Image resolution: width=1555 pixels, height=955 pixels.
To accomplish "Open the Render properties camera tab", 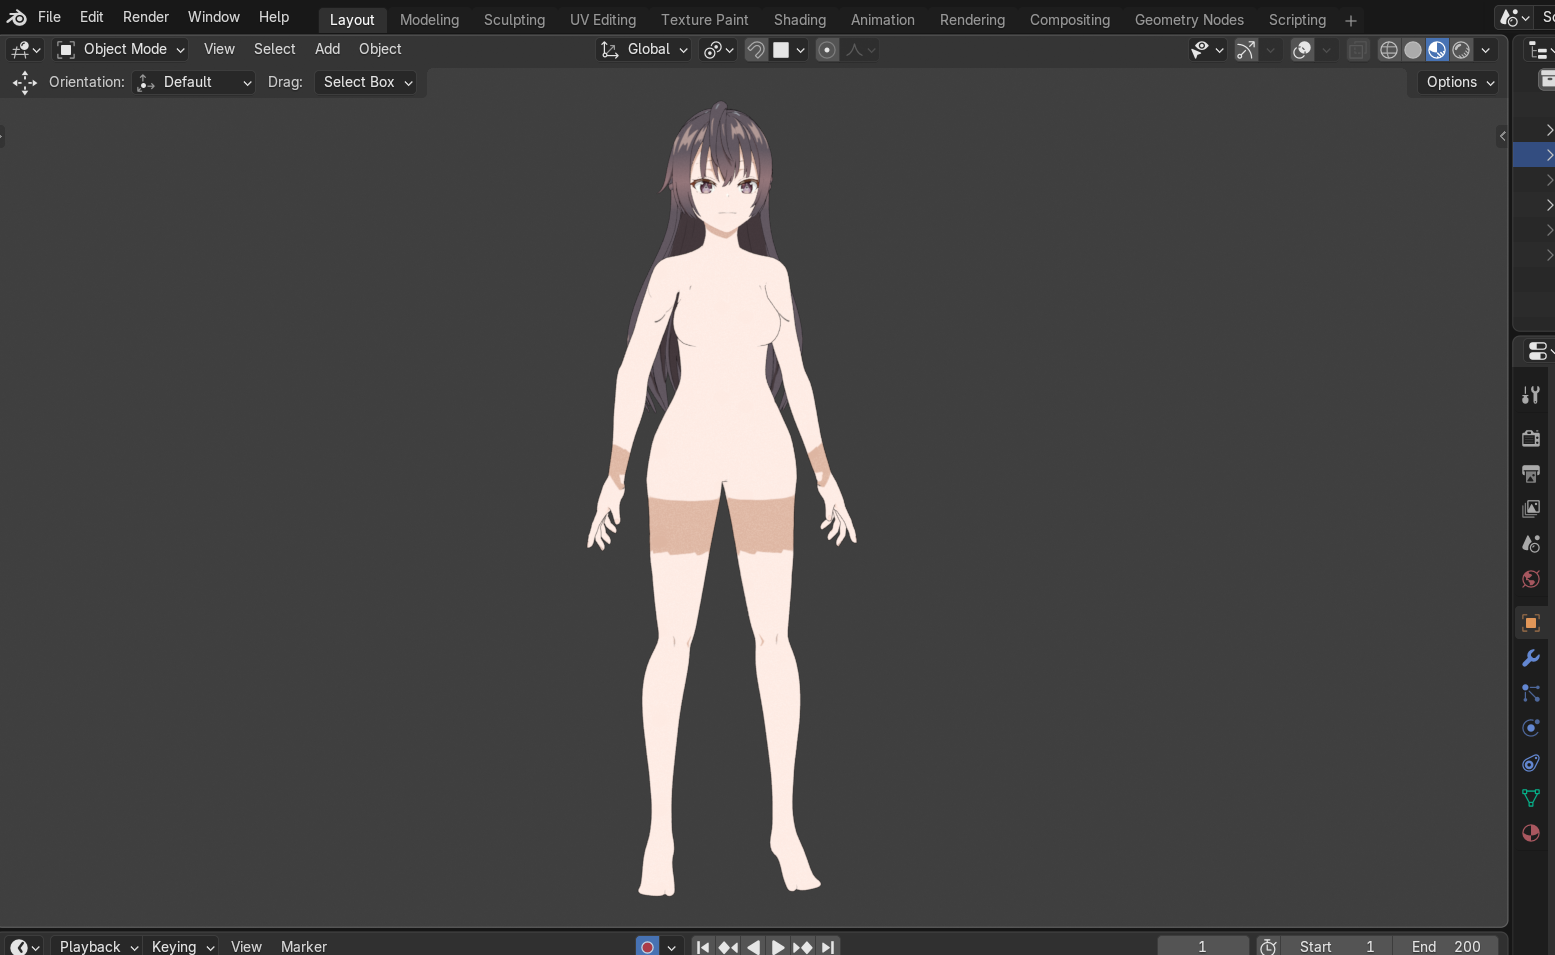I will (1530, 438).
